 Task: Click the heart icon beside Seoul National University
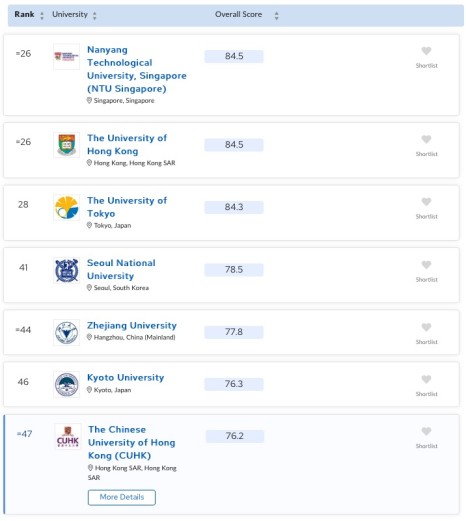click(426, 265)
